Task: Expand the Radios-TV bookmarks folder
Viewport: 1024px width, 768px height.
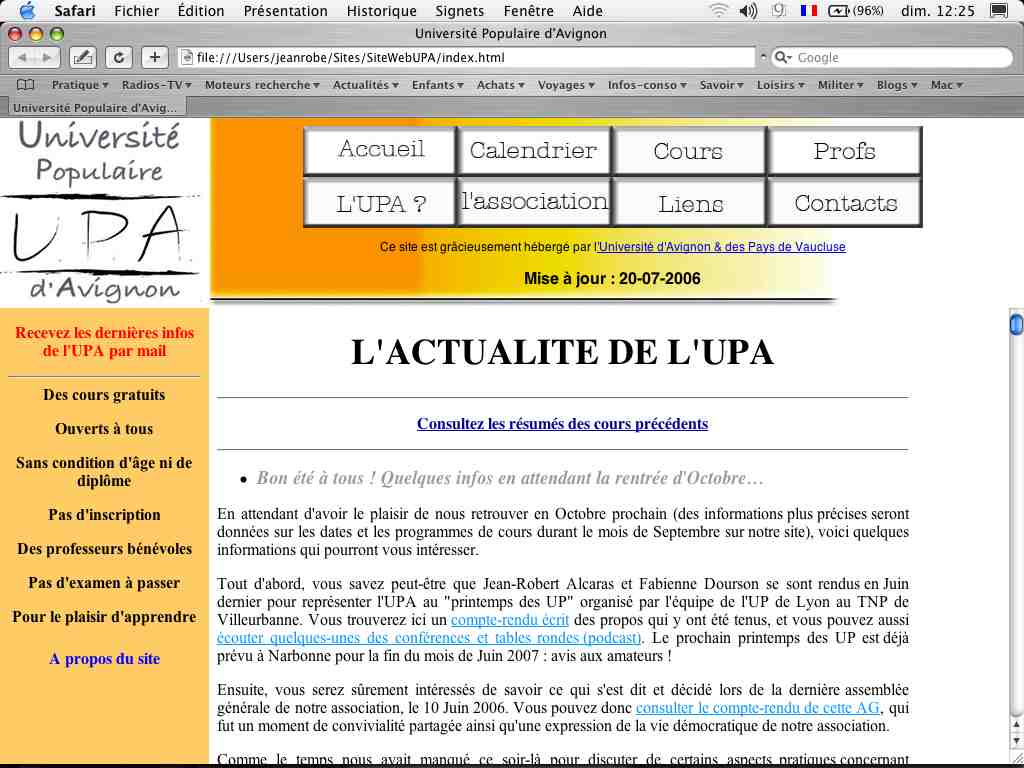Action: point(157,85)
